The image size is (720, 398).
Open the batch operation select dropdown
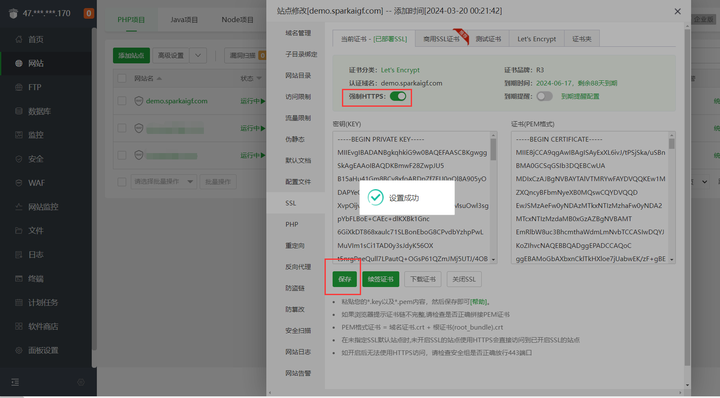click(163, 182)
